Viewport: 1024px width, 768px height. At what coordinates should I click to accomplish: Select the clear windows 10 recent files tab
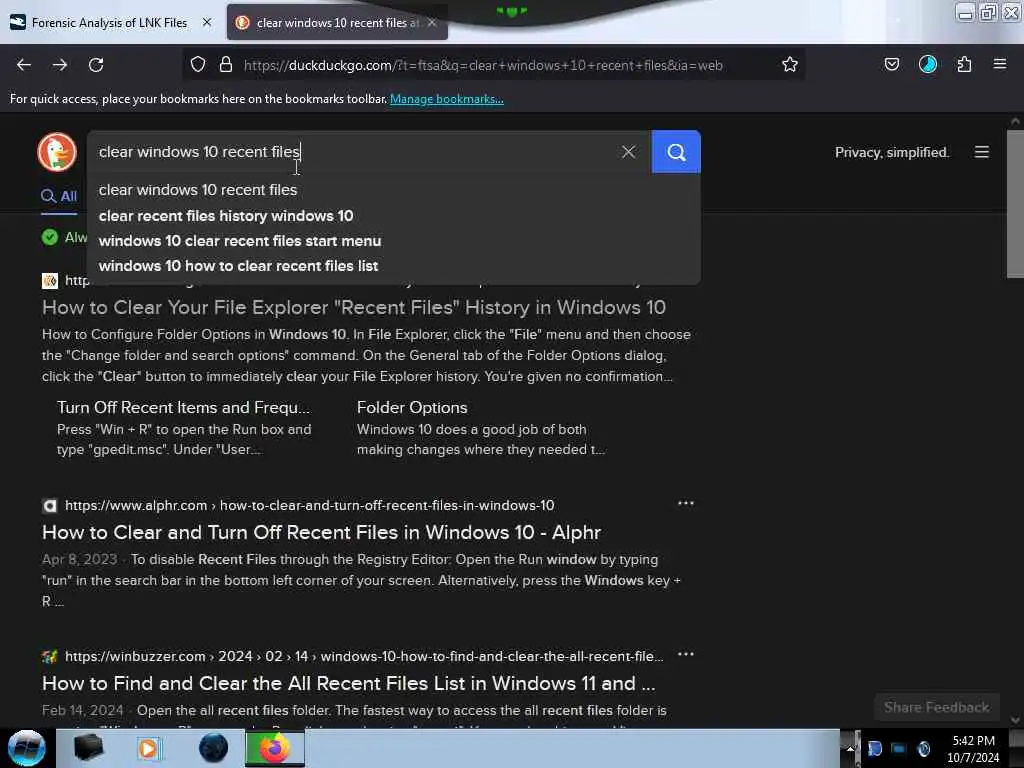pyautogui.click(x=337, y=23)
